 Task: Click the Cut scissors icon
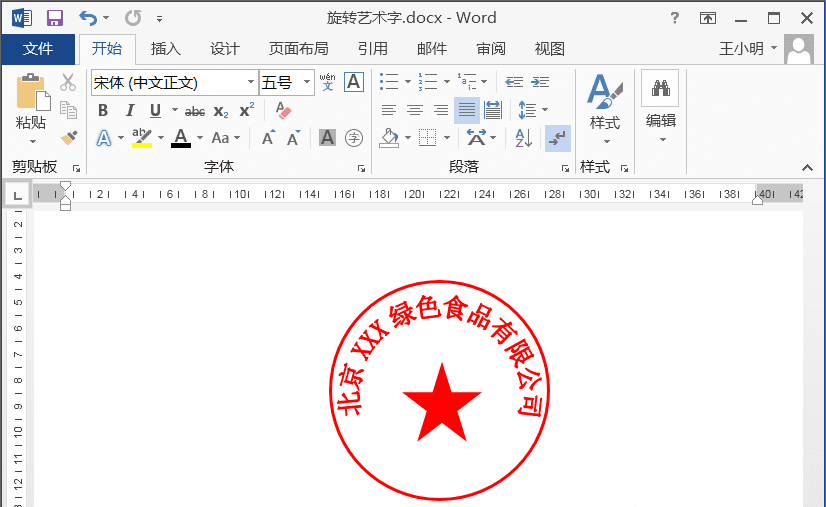[x=68, y=82]
